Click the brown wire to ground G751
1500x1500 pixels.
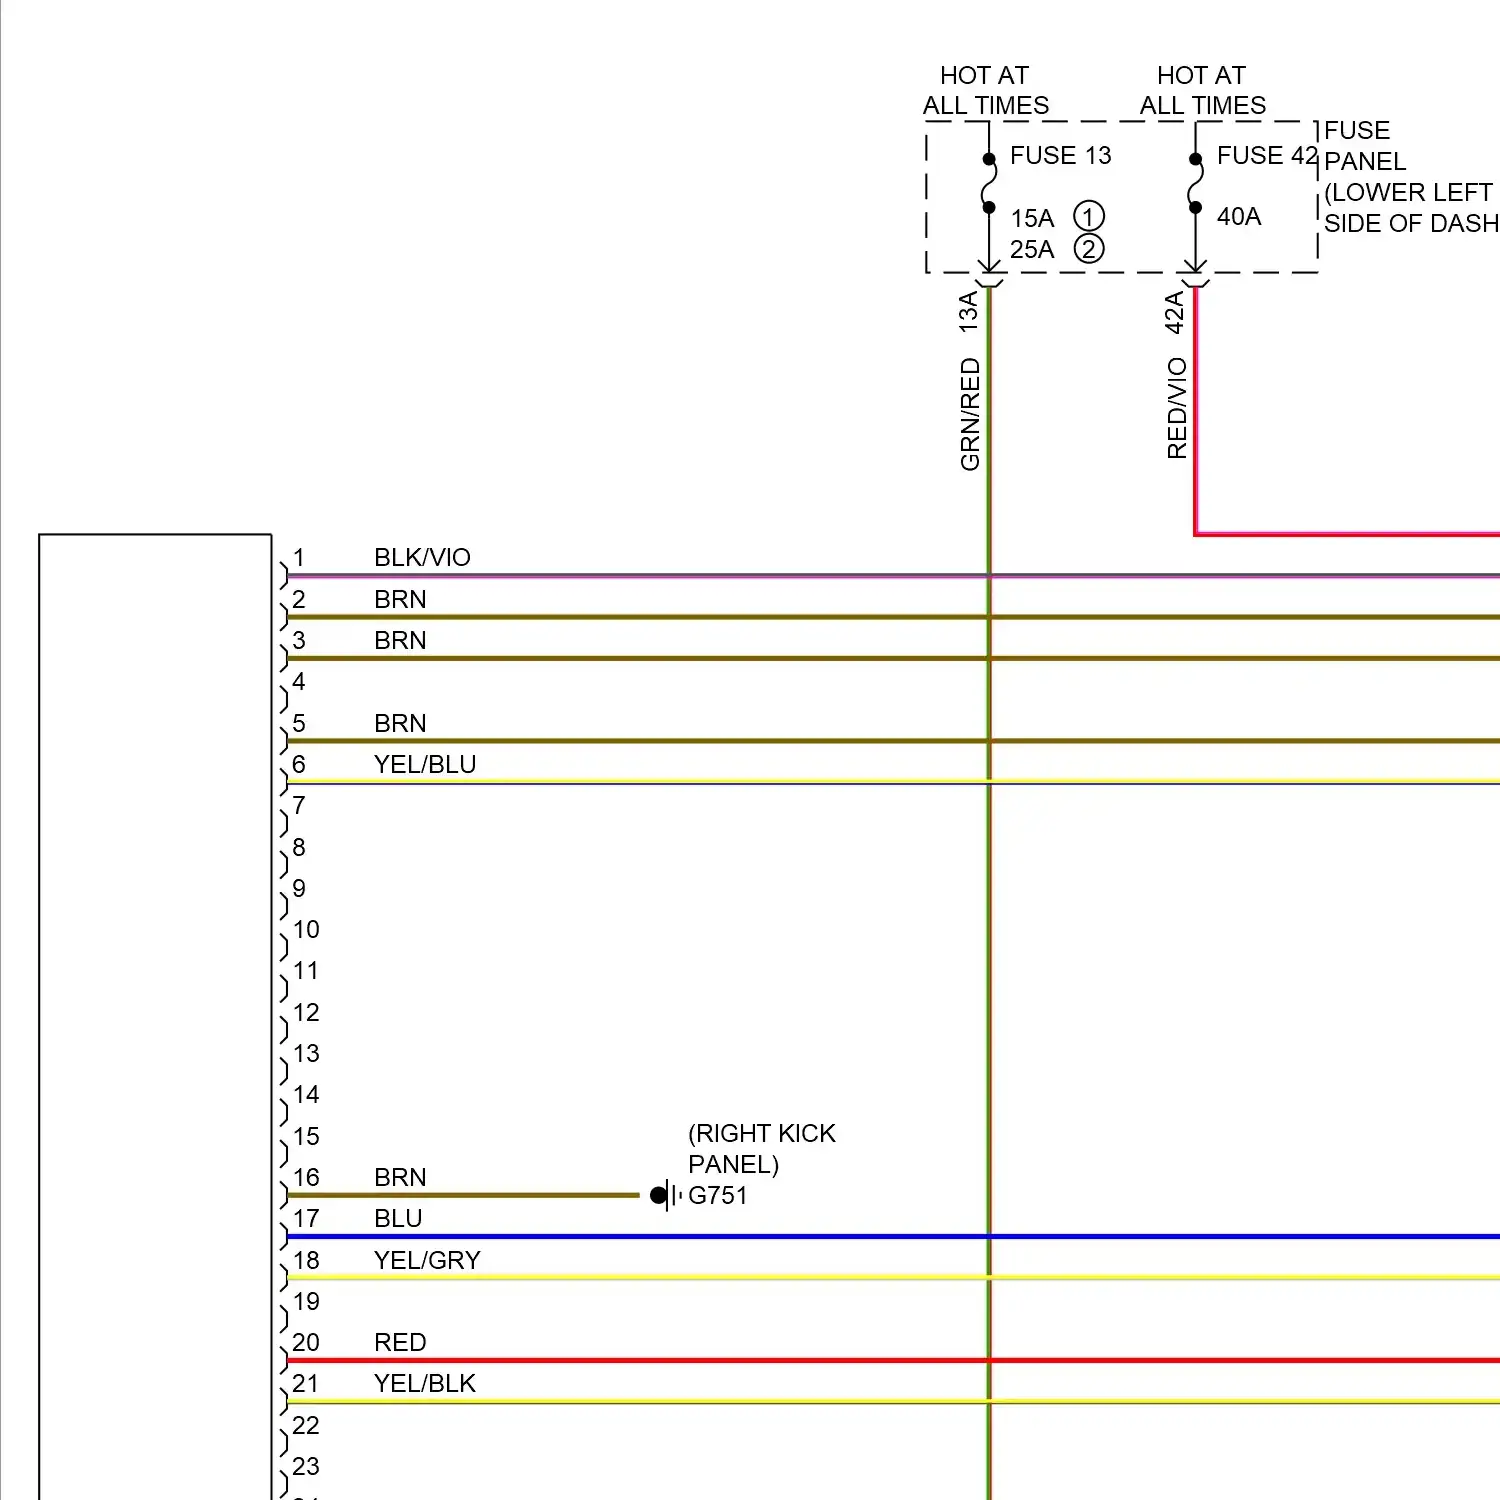click(463, 1195)
